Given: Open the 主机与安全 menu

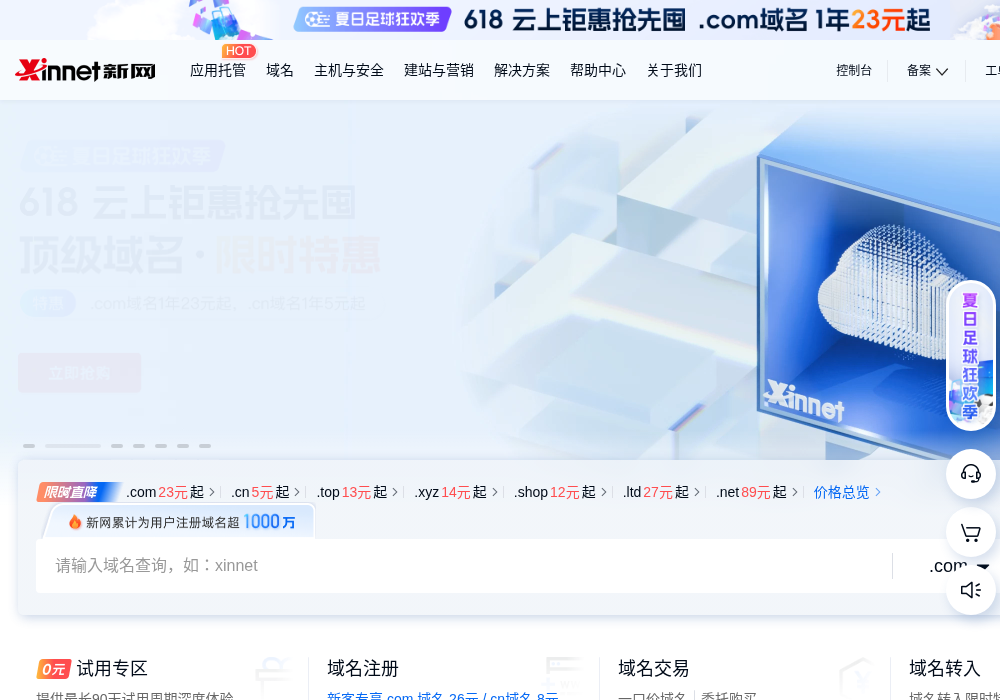Looking at the screenshot, I should coord(349,70).
